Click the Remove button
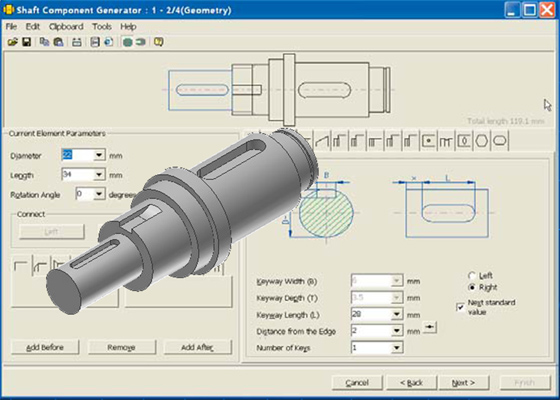 pyautogui.click(x=121, y=347)
